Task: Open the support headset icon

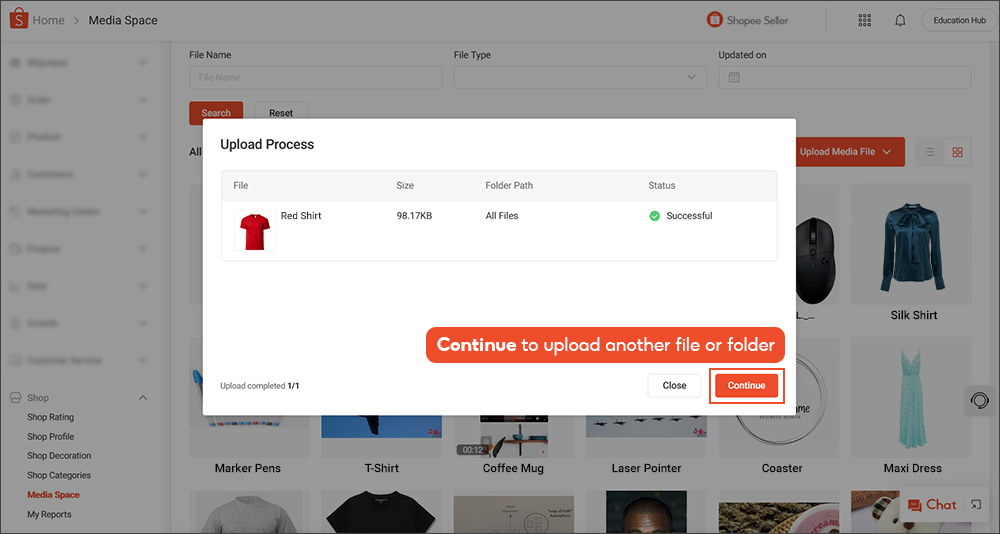Action: click(x=980, y=400)
